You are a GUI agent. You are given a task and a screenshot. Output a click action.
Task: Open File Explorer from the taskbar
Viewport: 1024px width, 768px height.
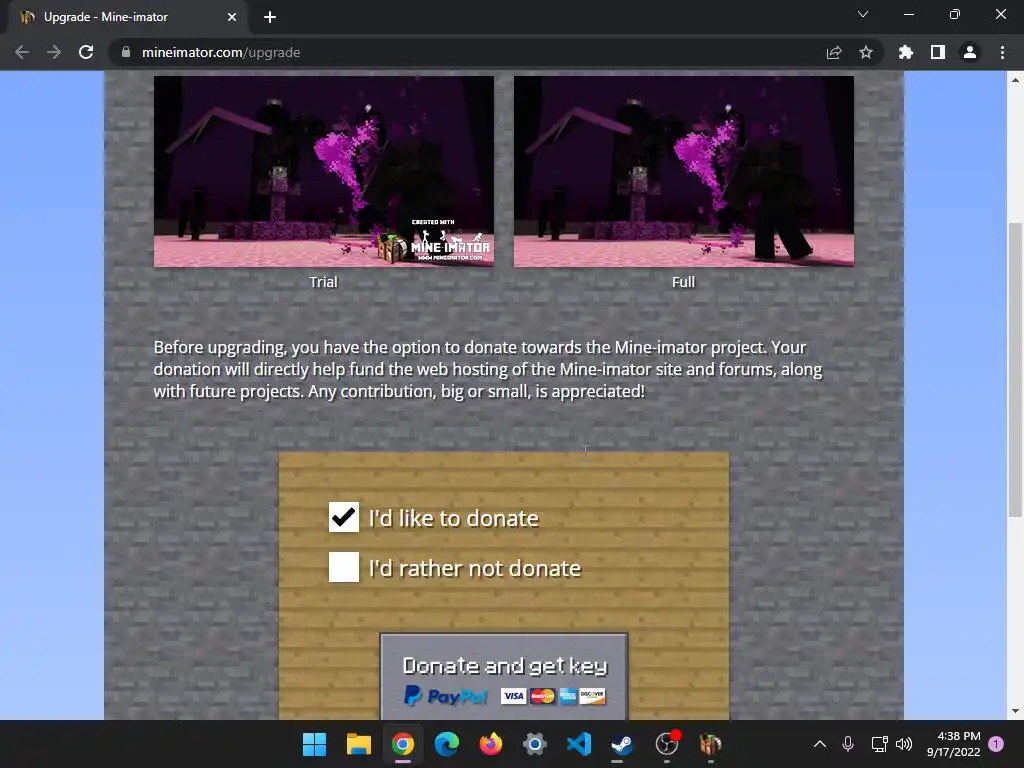pyautogui.click(x=359, y=744)
